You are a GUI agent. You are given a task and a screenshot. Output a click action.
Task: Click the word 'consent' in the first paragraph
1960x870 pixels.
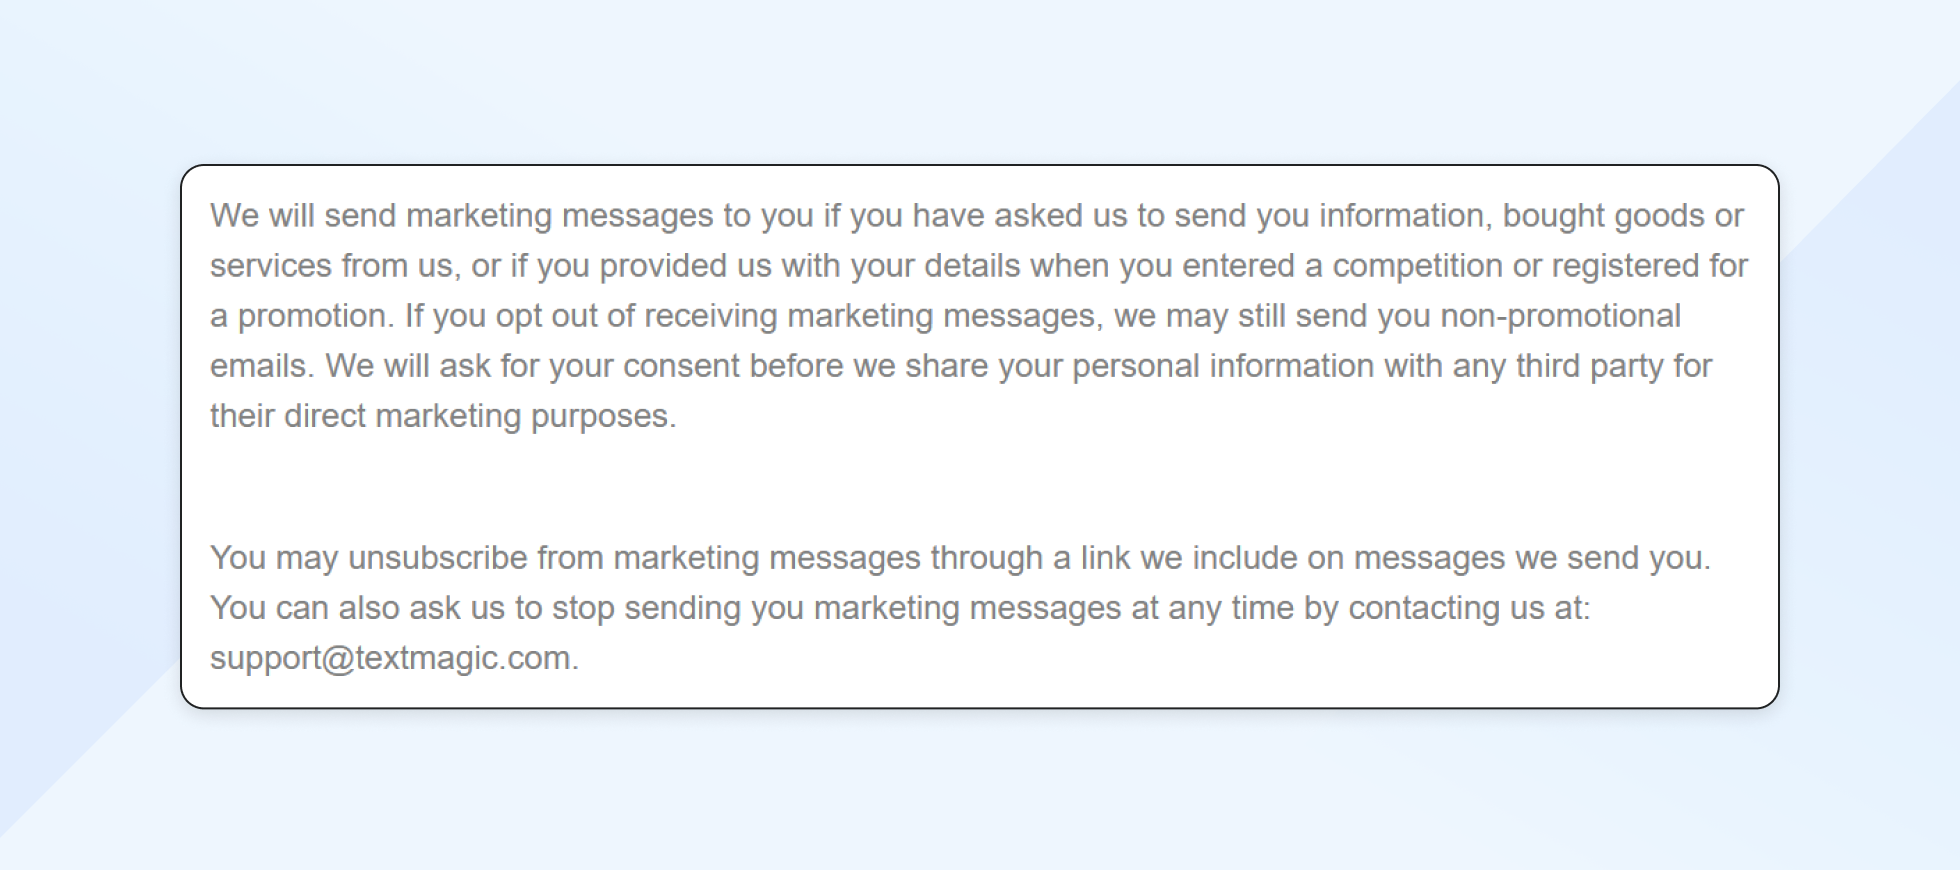(681, 366)
